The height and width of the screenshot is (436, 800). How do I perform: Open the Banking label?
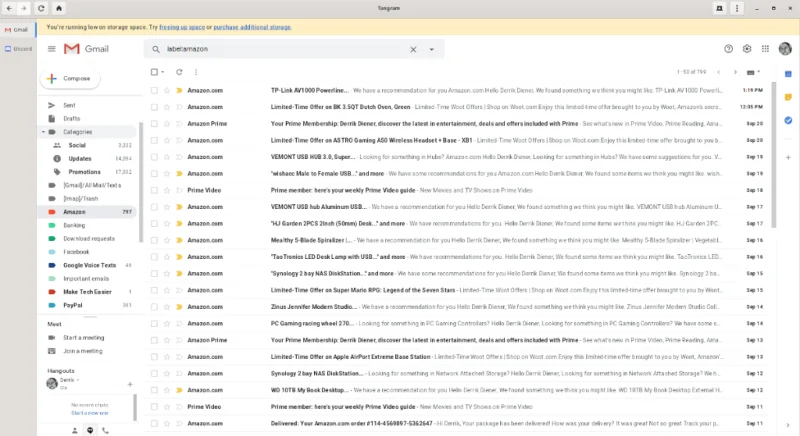coord(74,225)
